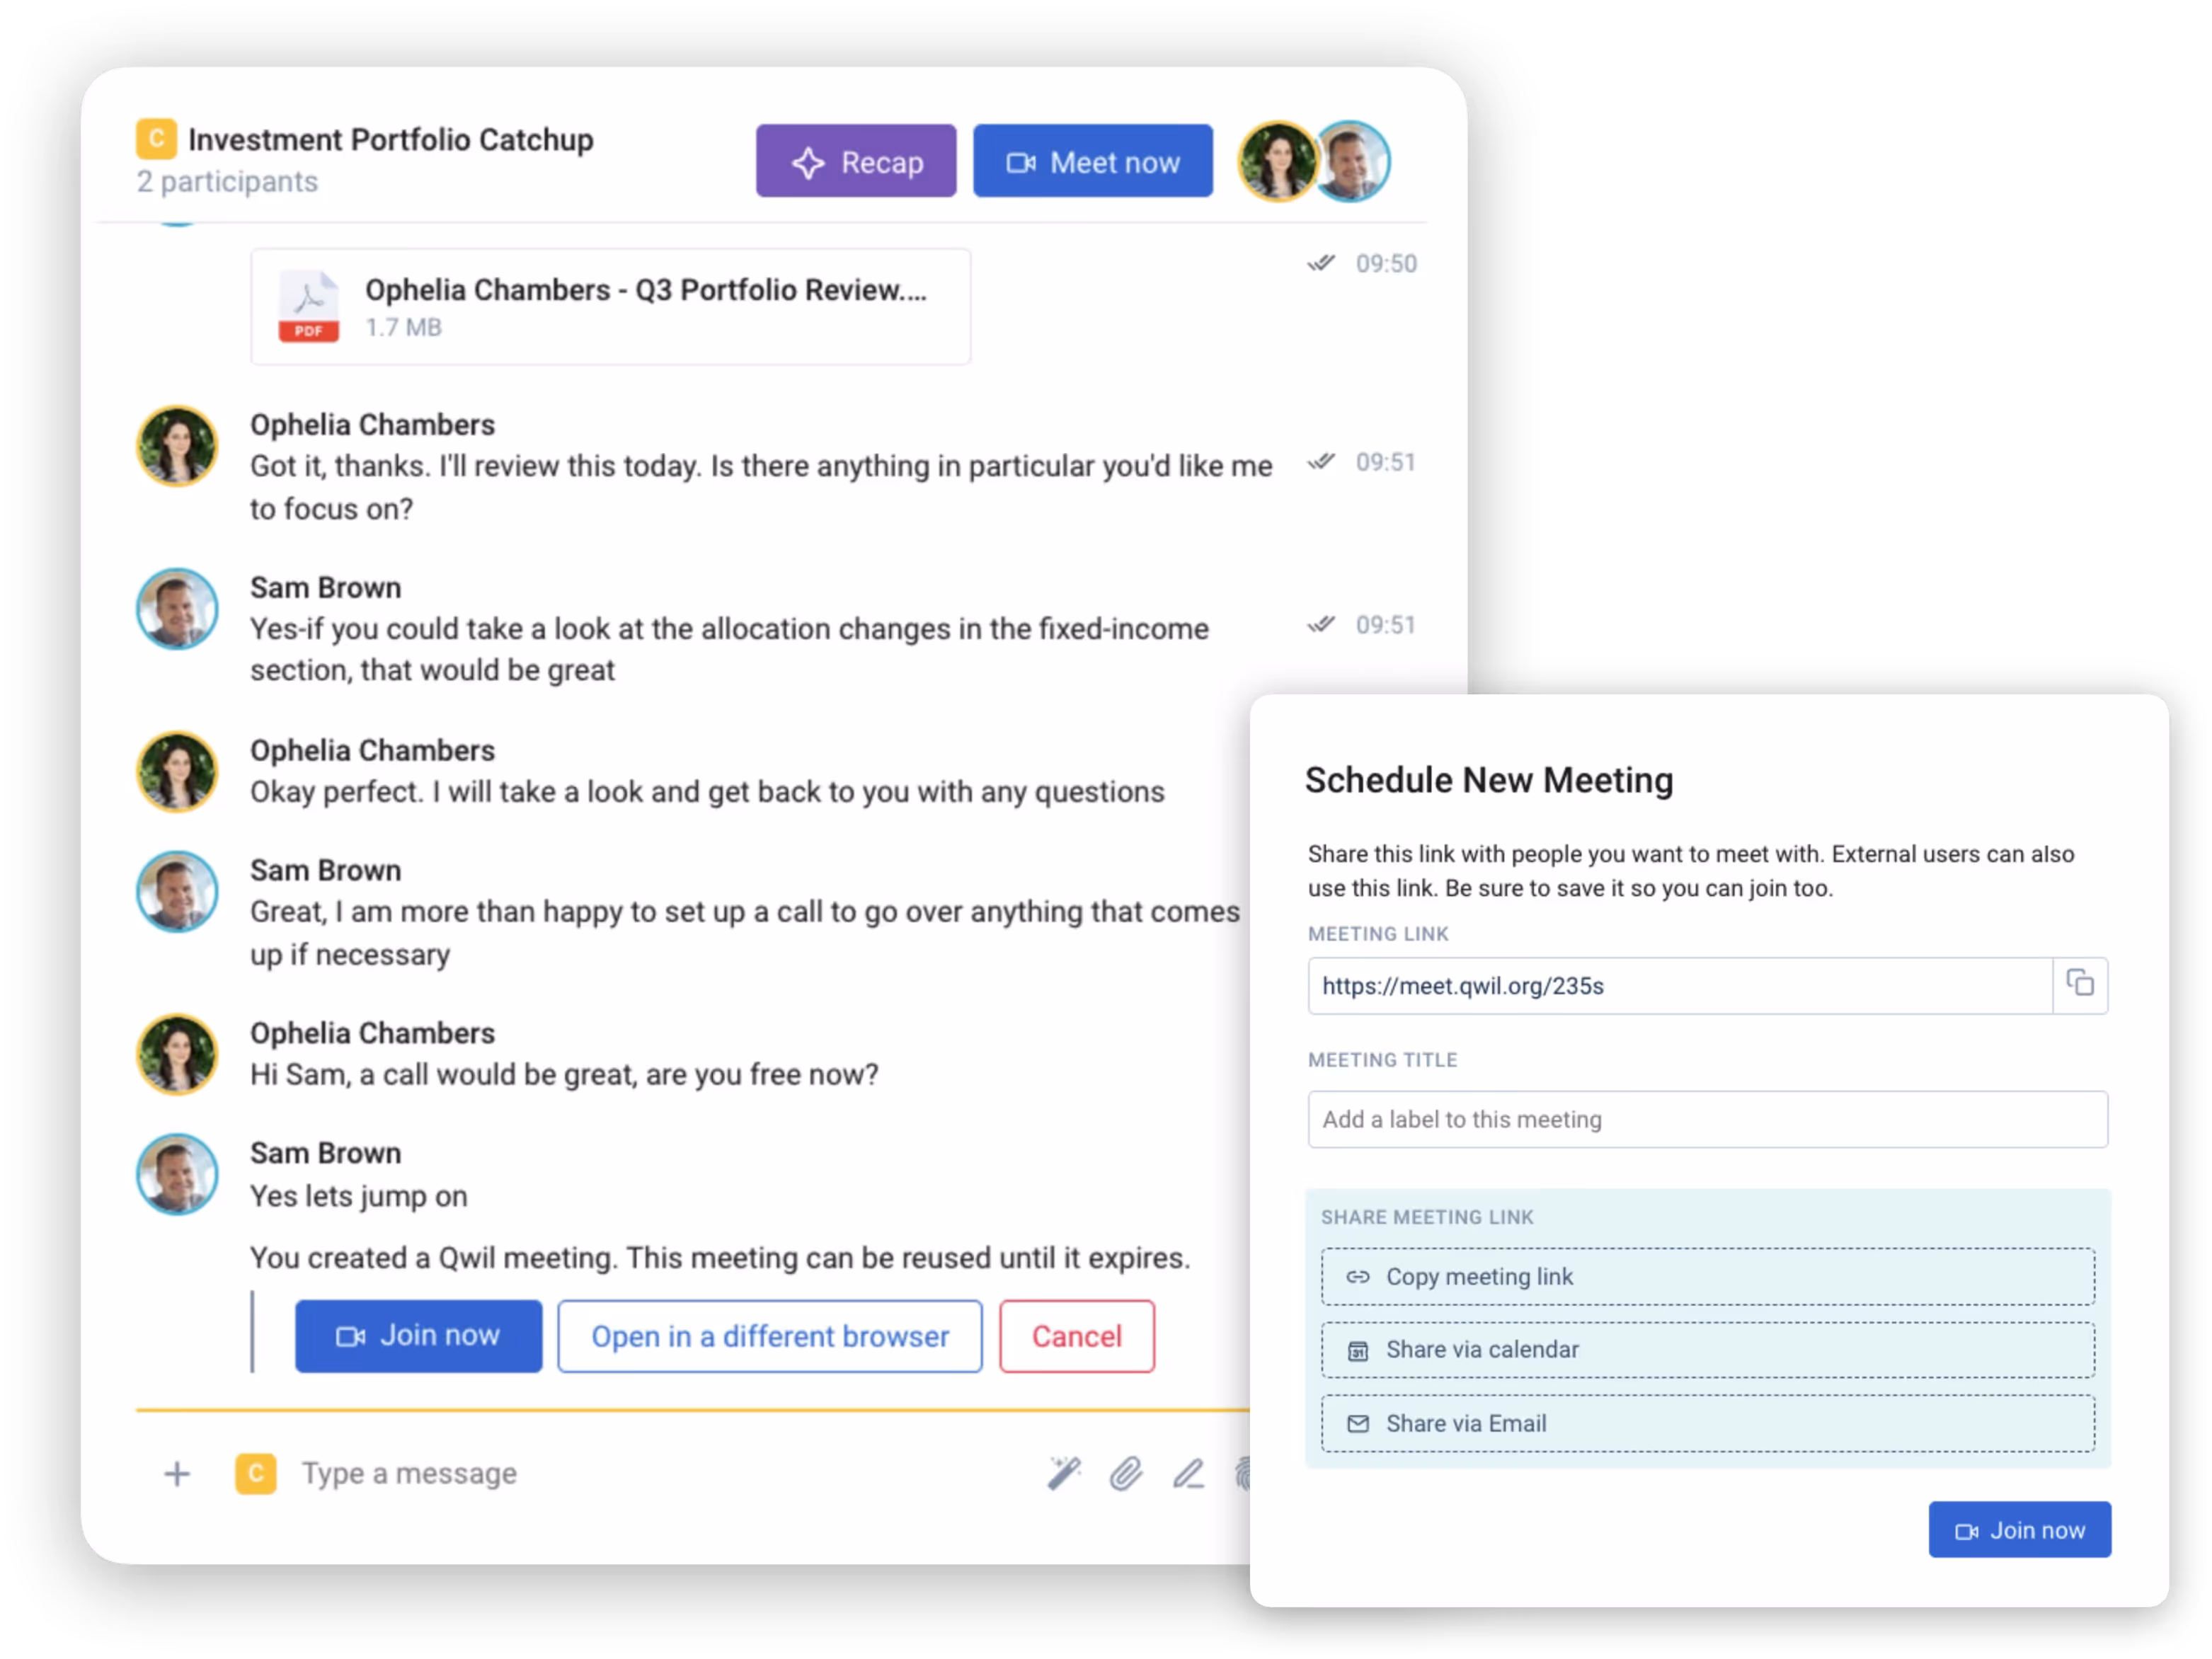Click the pen signature icon
2212x1659 pixels.
1188,1473
